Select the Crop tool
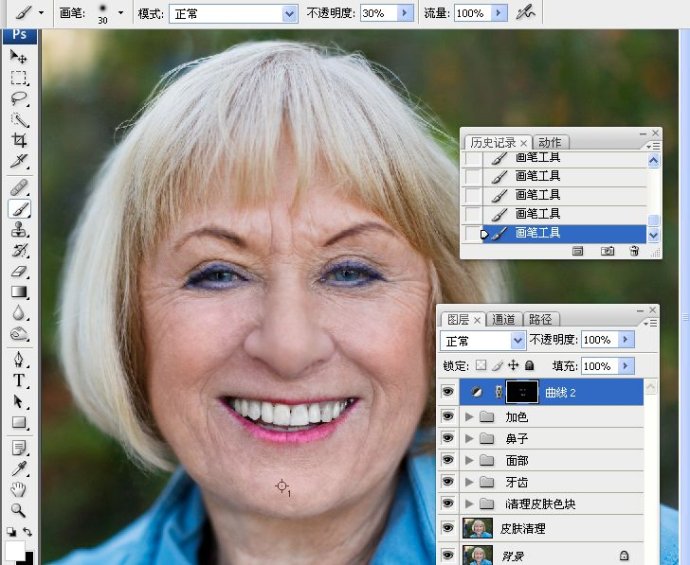 pos(18,140)
